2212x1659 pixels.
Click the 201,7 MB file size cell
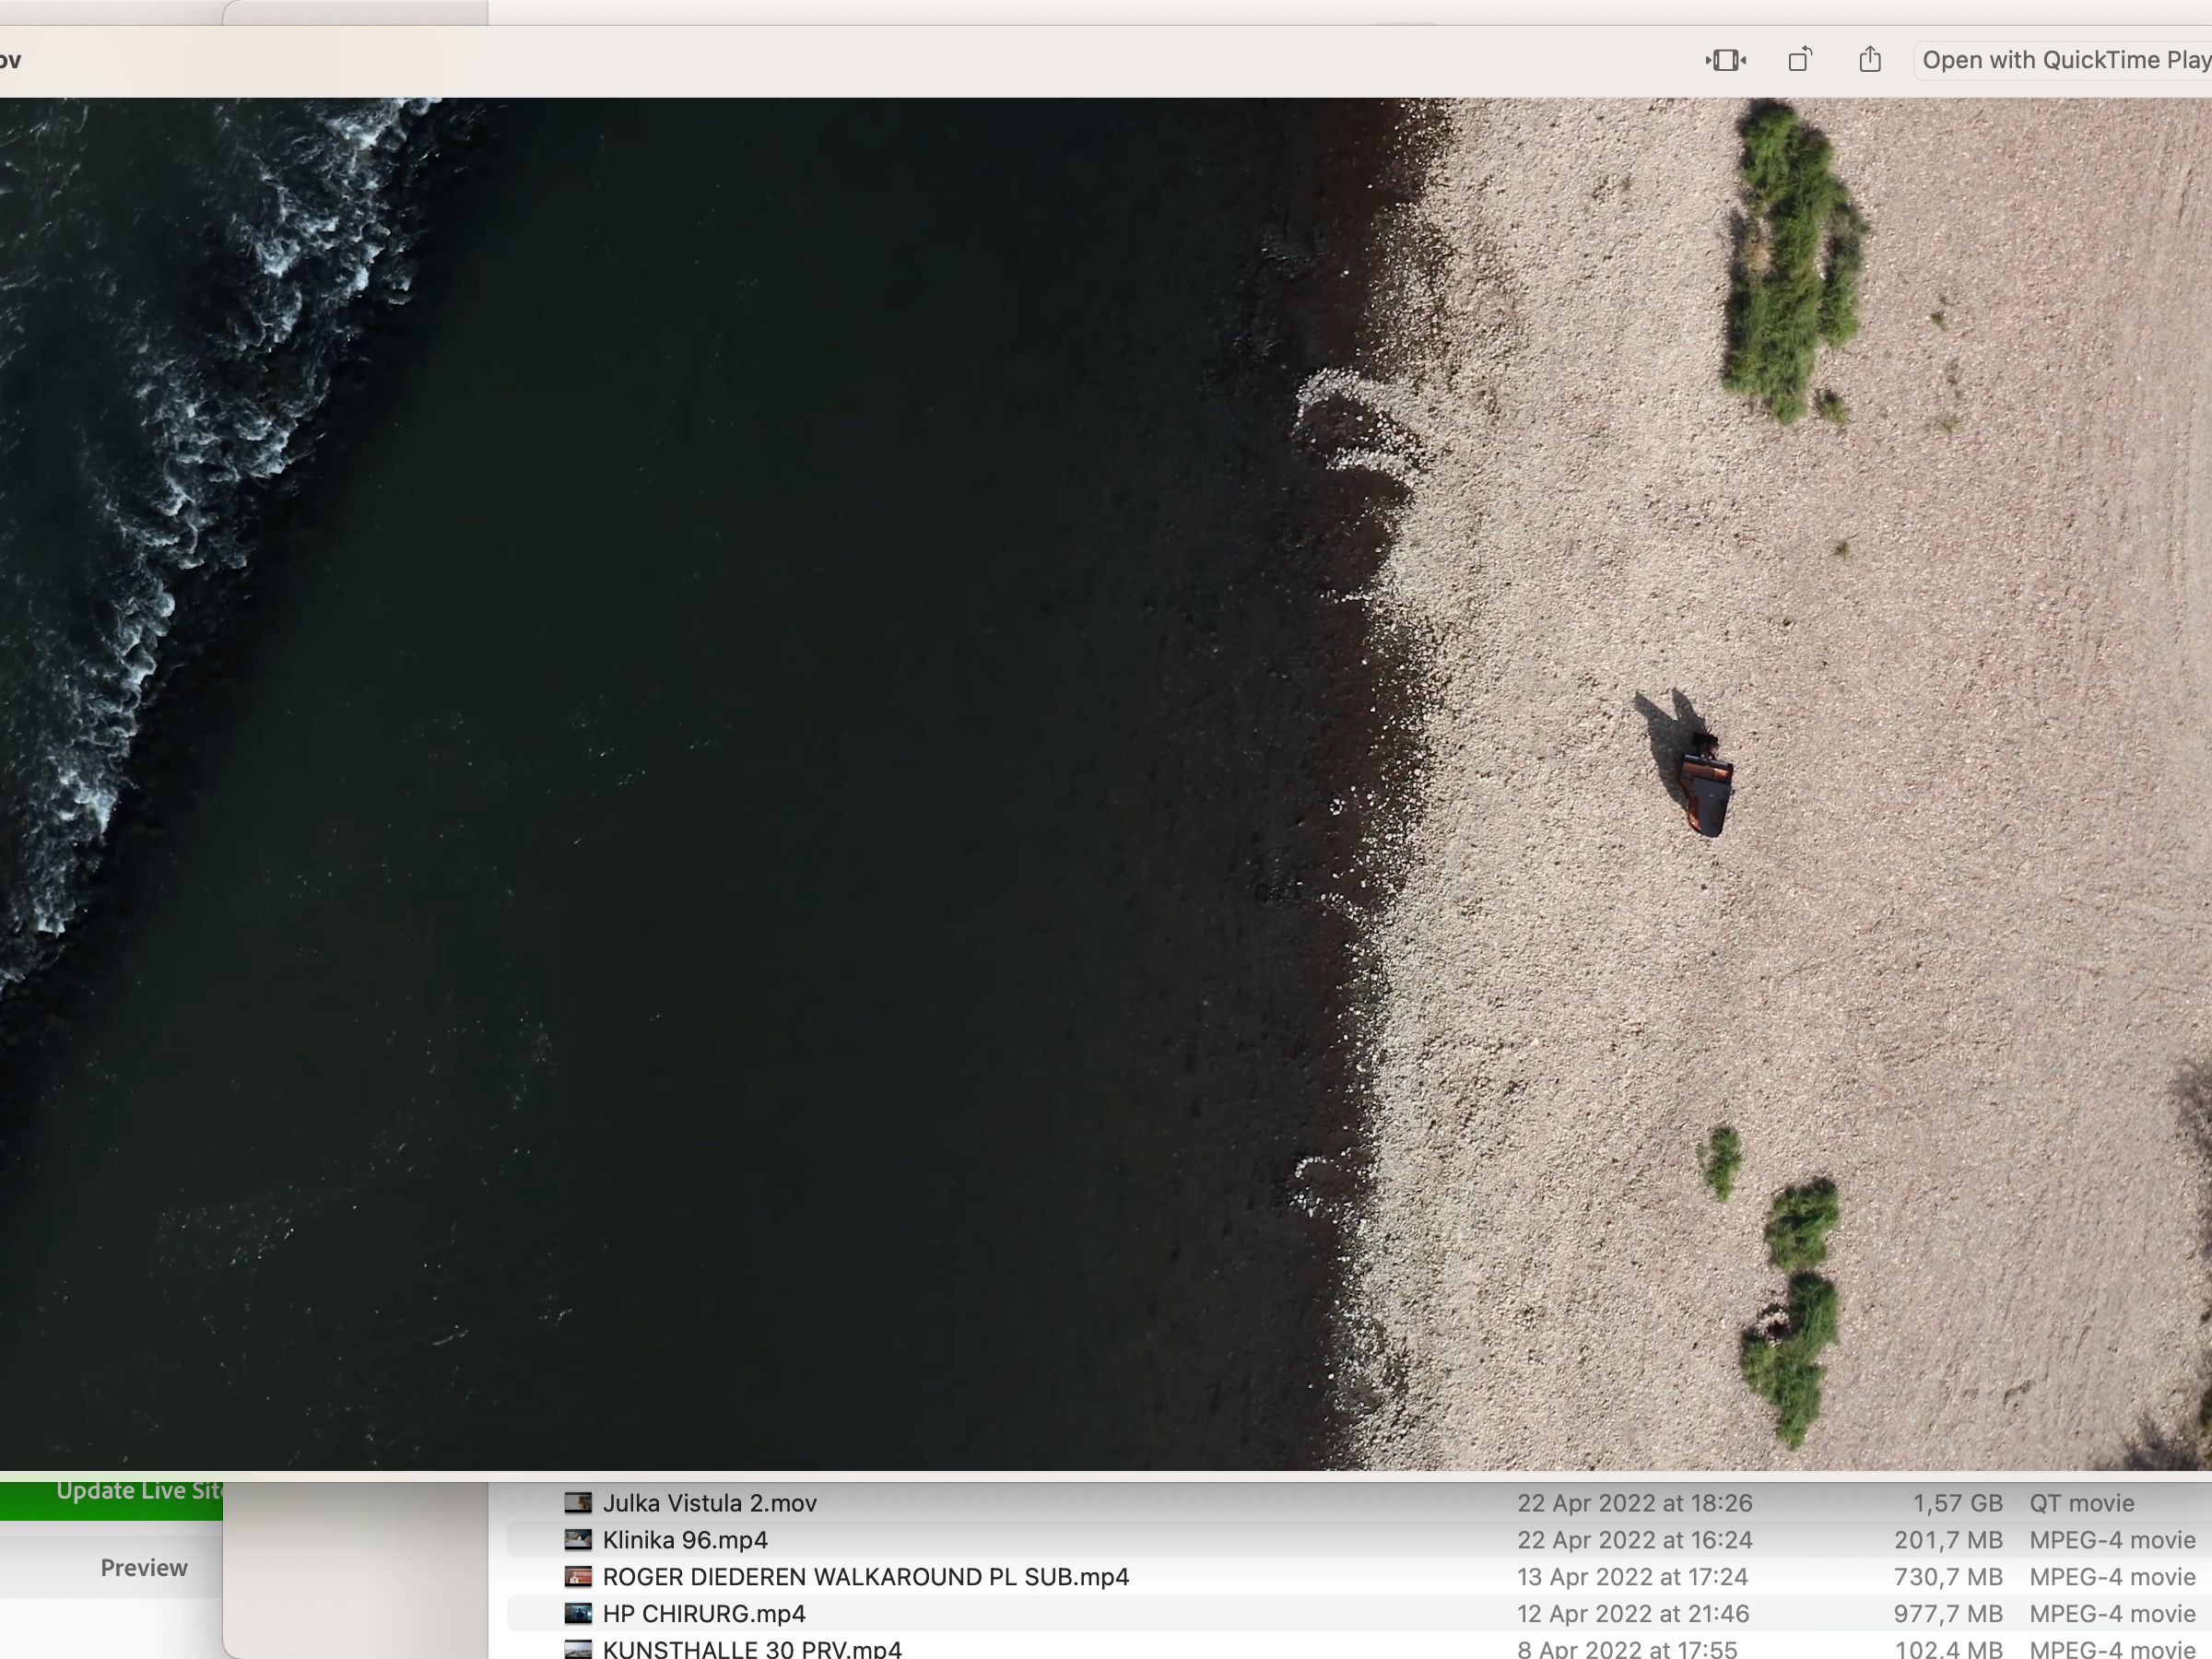click(1947, 1540)
